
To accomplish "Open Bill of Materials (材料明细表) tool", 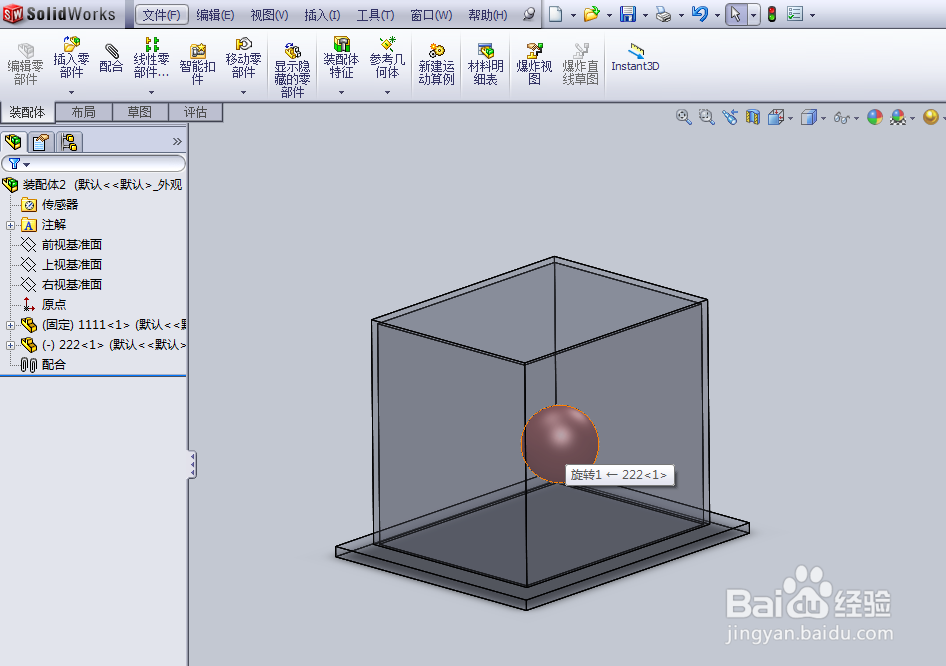I will [485, 65].
